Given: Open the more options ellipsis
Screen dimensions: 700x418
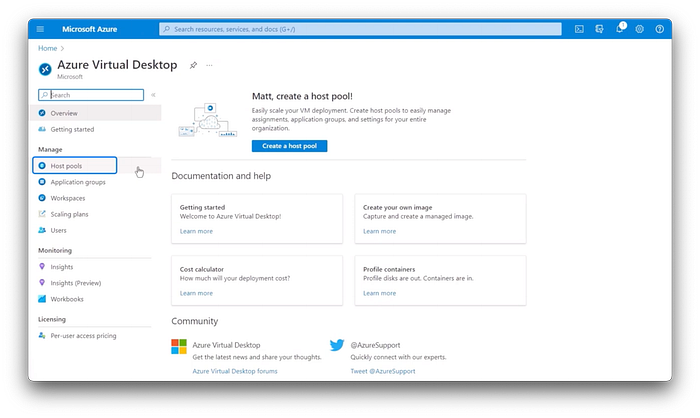Looking at the screenshot, I should pyautogui.click(x=209, y=65).
